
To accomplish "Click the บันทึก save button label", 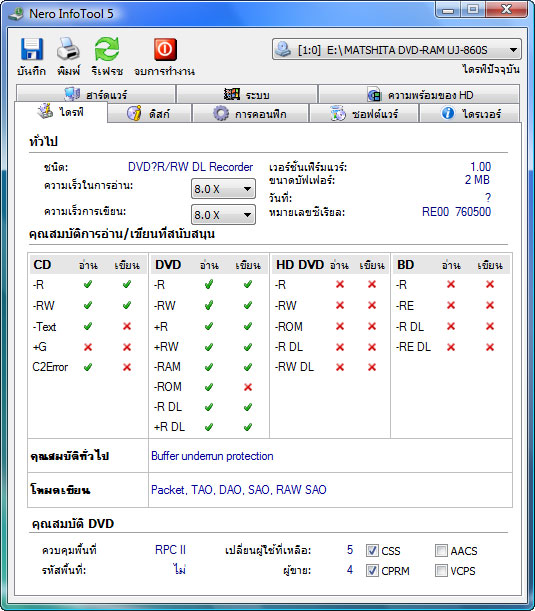I will [x=31, y=71].
